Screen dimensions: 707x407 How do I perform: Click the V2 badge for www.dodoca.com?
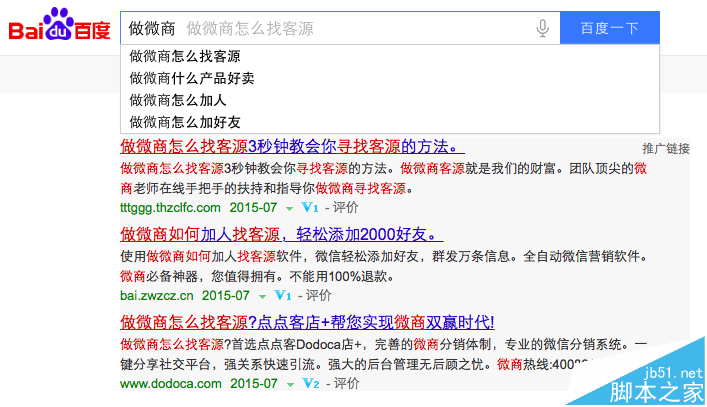(310, 383)
